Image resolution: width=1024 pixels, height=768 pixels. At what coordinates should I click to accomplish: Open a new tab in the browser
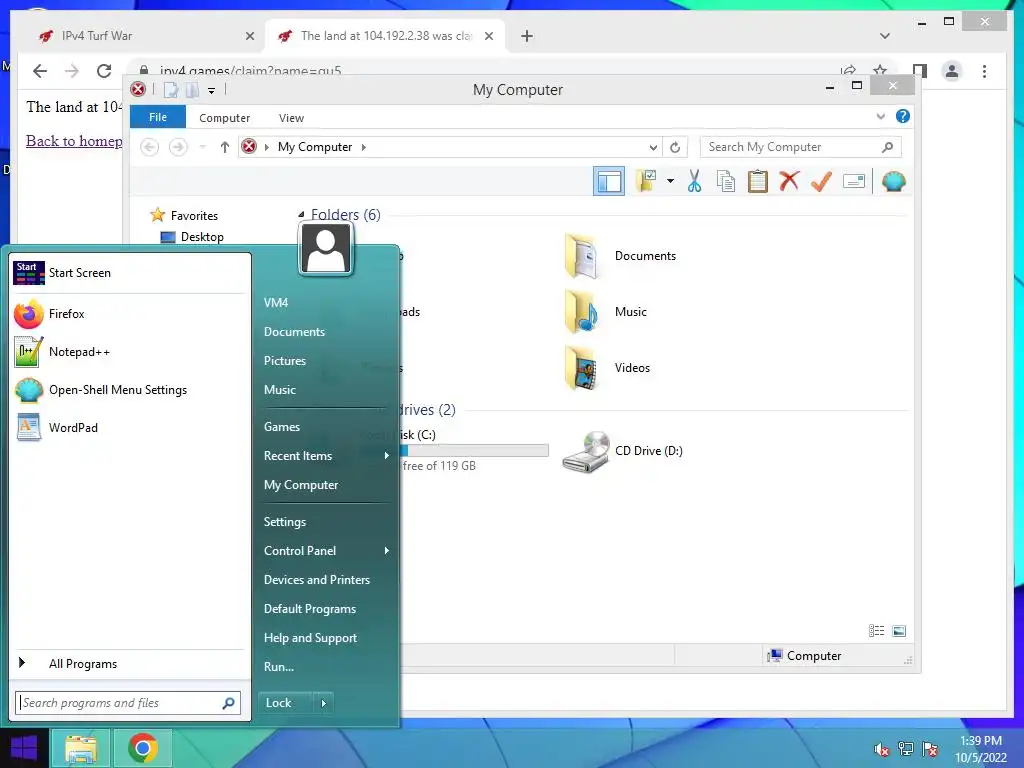pos(527,37)
